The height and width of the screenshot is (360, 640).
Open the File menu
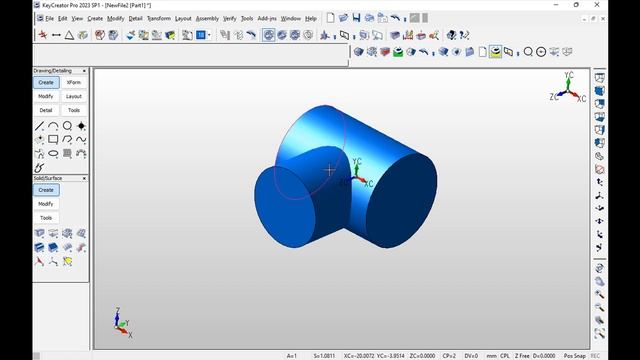[49, 18]
